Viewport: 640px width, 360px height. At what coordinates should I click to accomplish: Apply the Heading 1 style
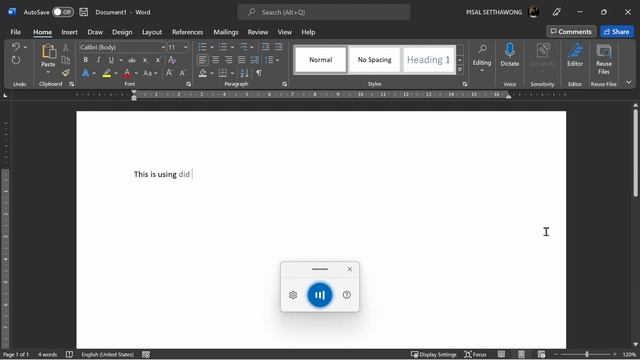429,60
